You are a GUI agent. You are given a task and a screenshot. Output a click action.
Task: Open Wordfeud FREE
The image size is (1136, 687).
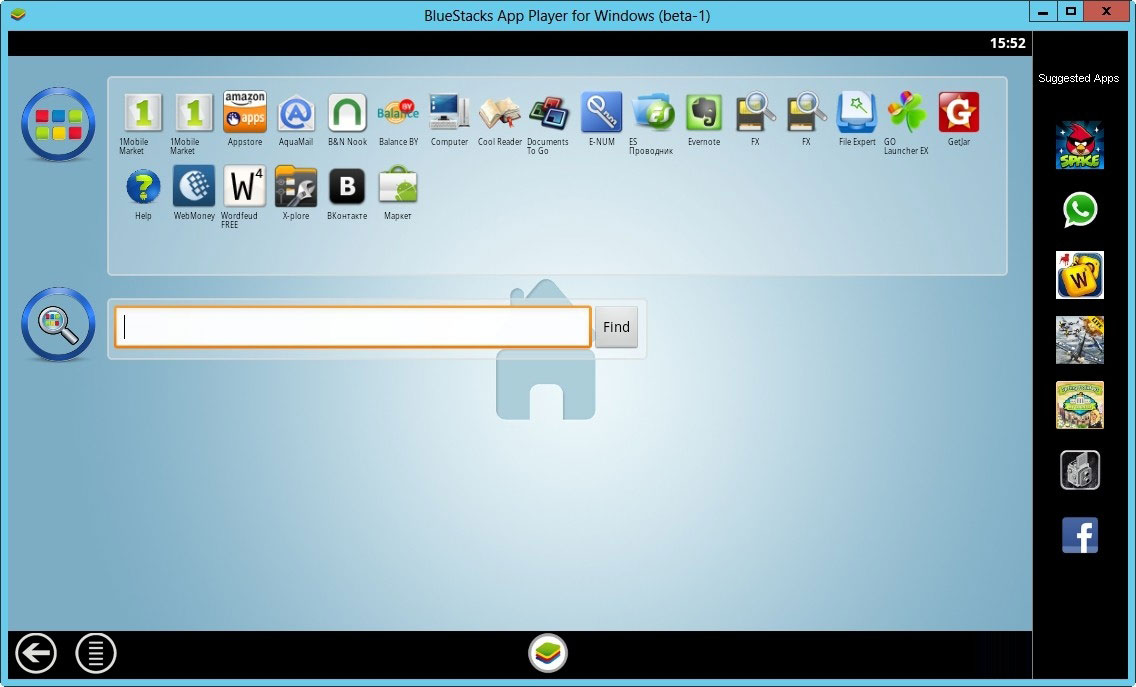tap(245, 186)
